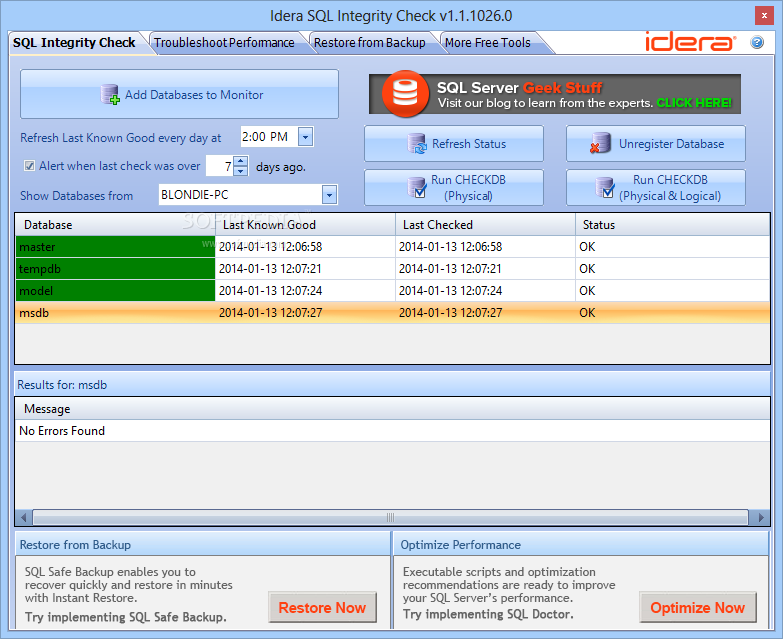Image resolution: width=783 pixels, height=639 pixels.
Task: Click the Message column header
Action: pyautogui.click(x=392, y=409)
